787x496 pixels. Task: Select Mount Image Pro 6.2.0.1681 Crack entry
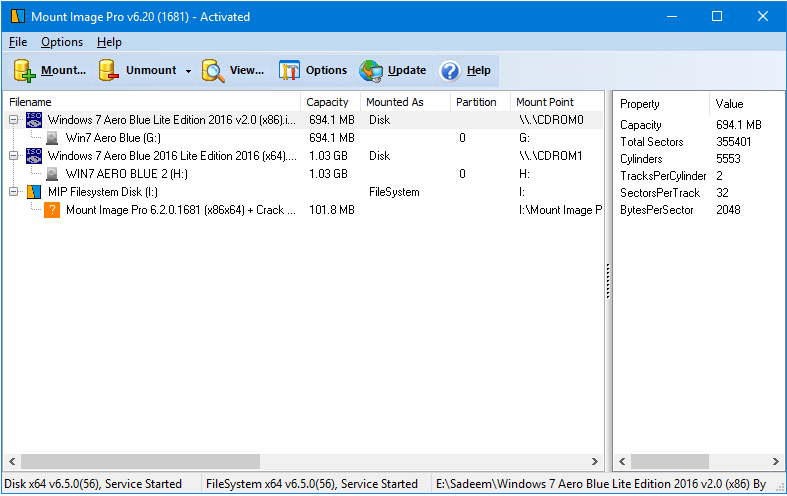[181, 210]
